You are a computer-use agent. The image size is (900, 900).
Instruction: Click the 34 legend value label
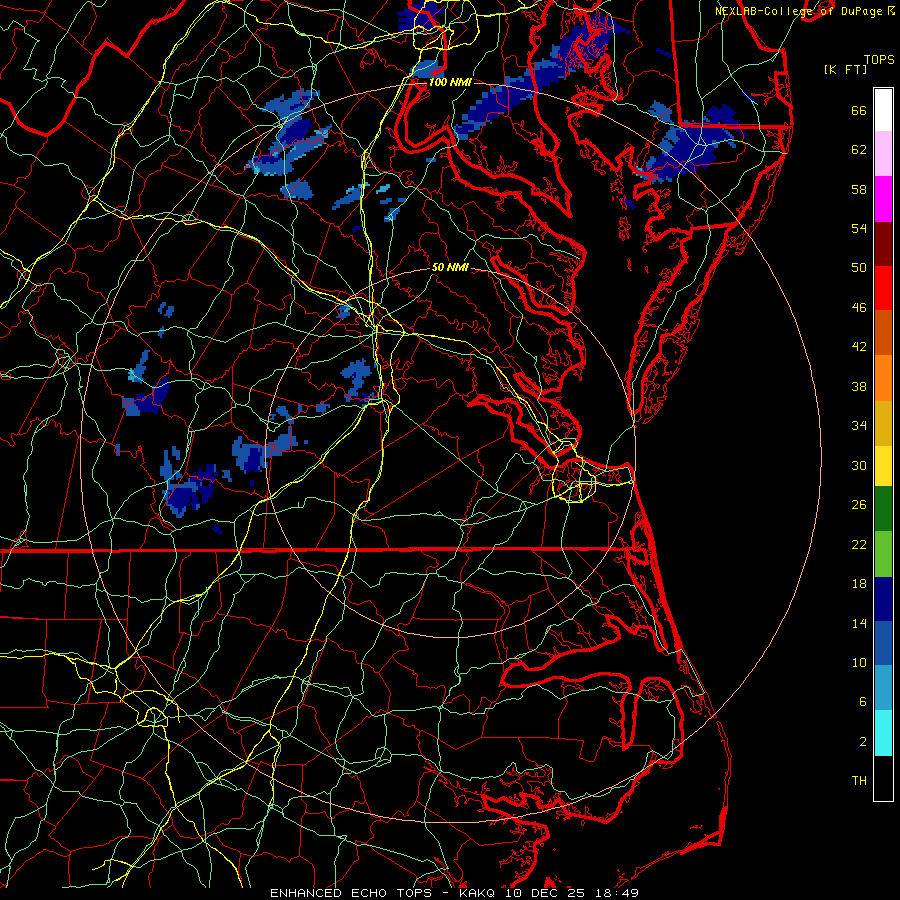(x=859, y=426)
